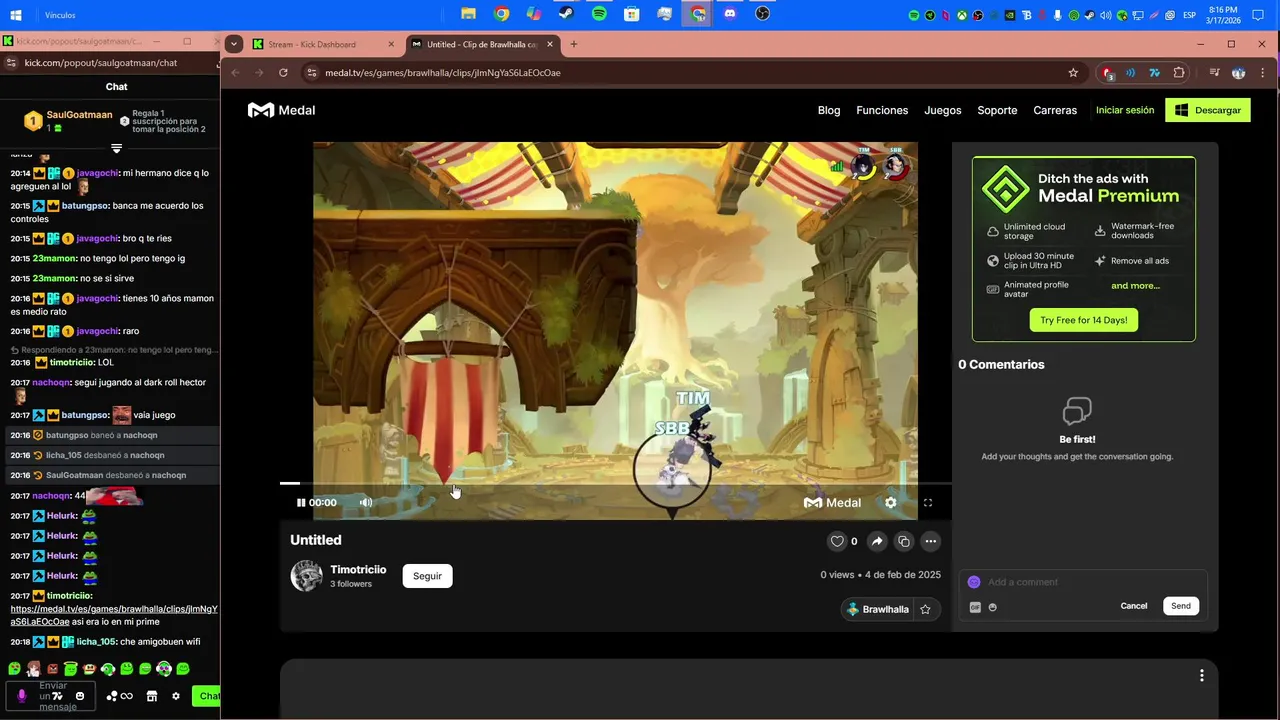
Task: Open the emoji picker in Kick chat input
Action: tap(80, 696)
